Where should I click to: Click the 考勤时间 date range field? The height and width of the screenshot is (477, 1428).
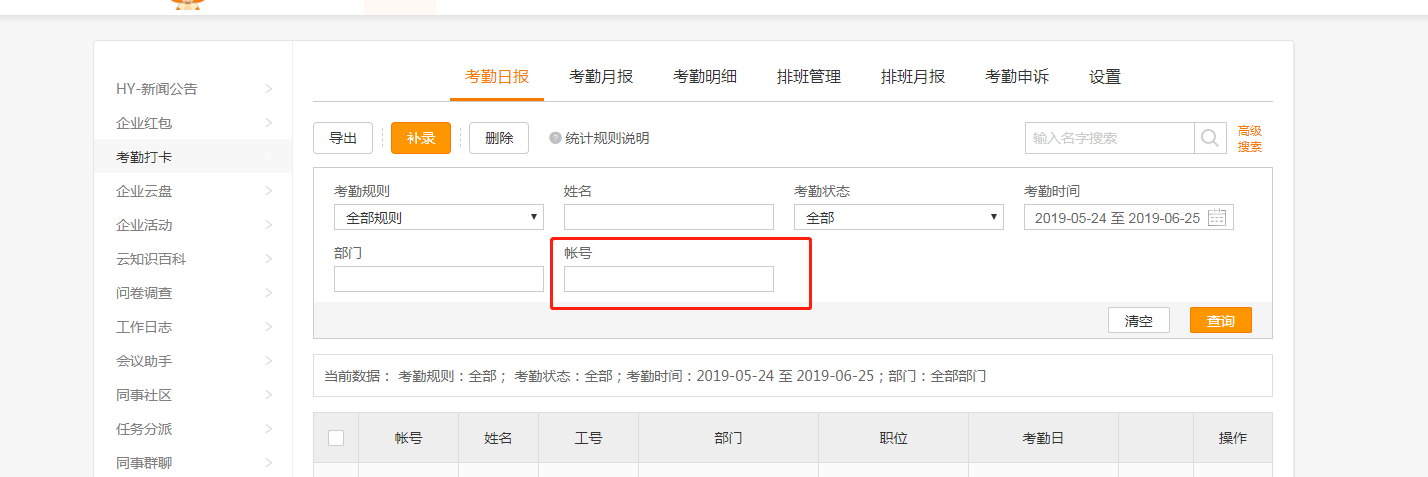(1129, 217)
